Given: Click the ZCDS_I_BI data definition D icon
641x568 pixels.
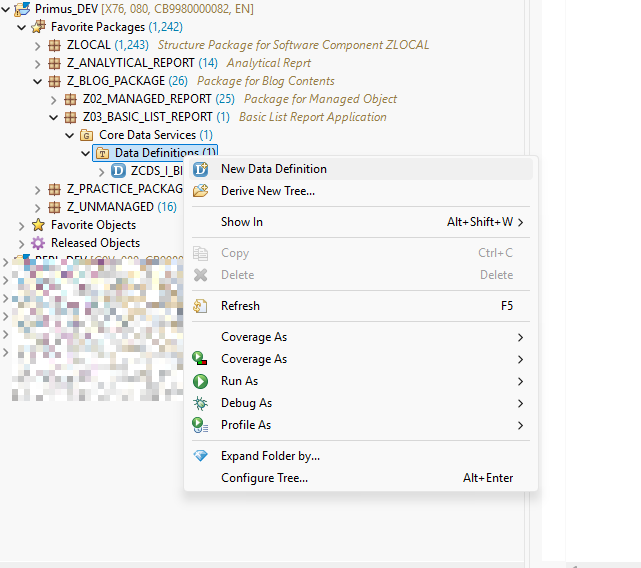Looking at the screenshot, I should pos(118,171).
